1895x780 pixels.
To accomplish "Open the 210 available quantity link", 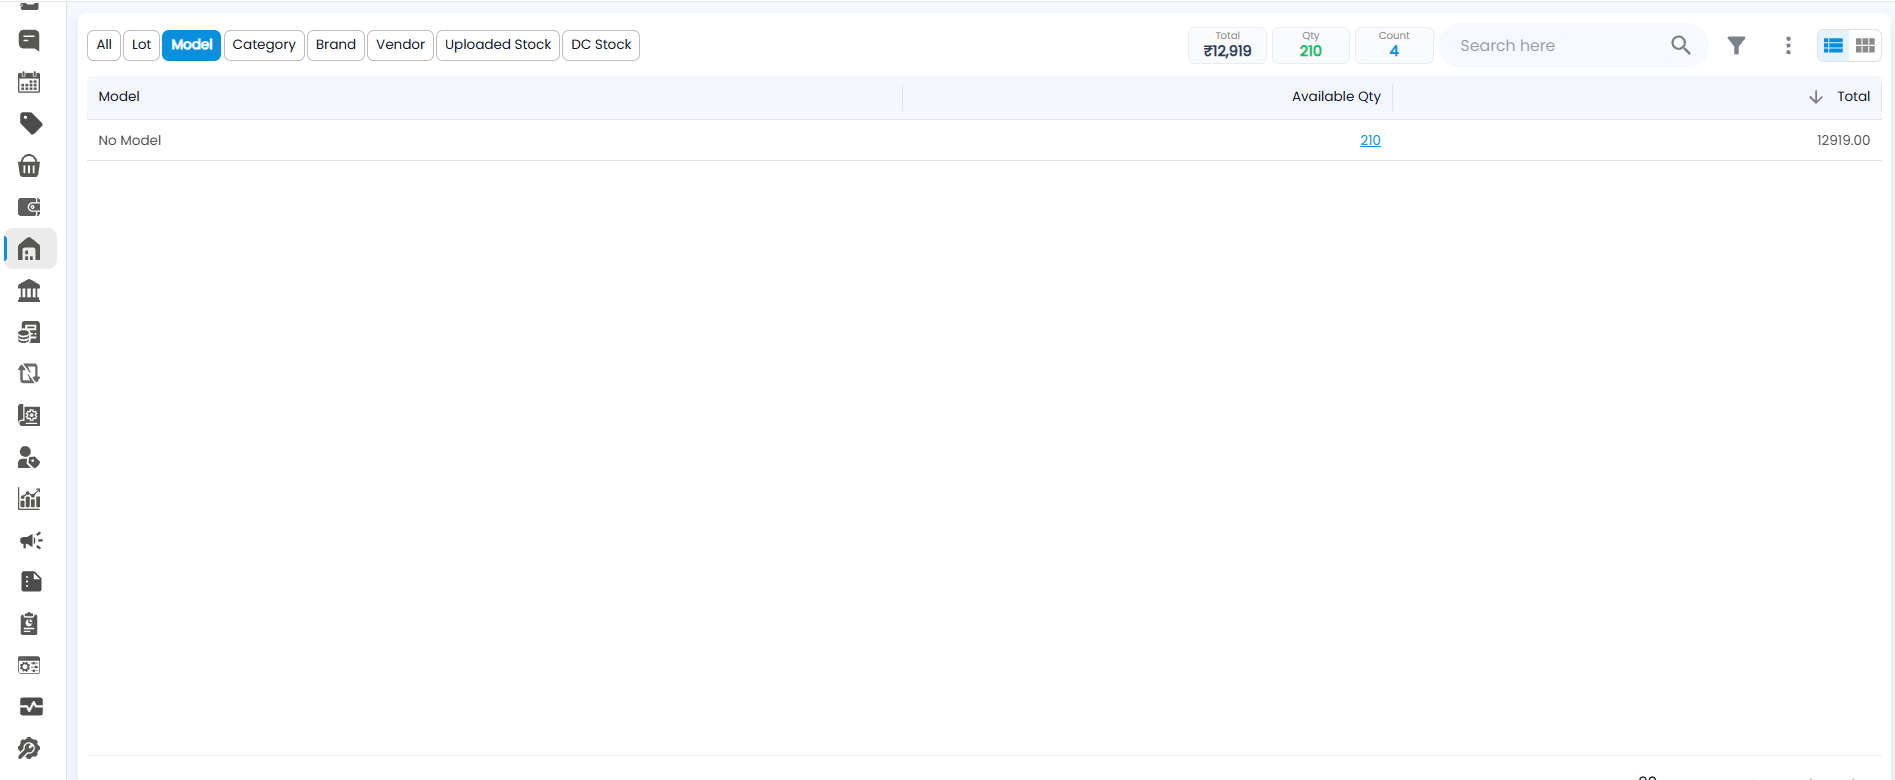I will (x=1370, y=140).
